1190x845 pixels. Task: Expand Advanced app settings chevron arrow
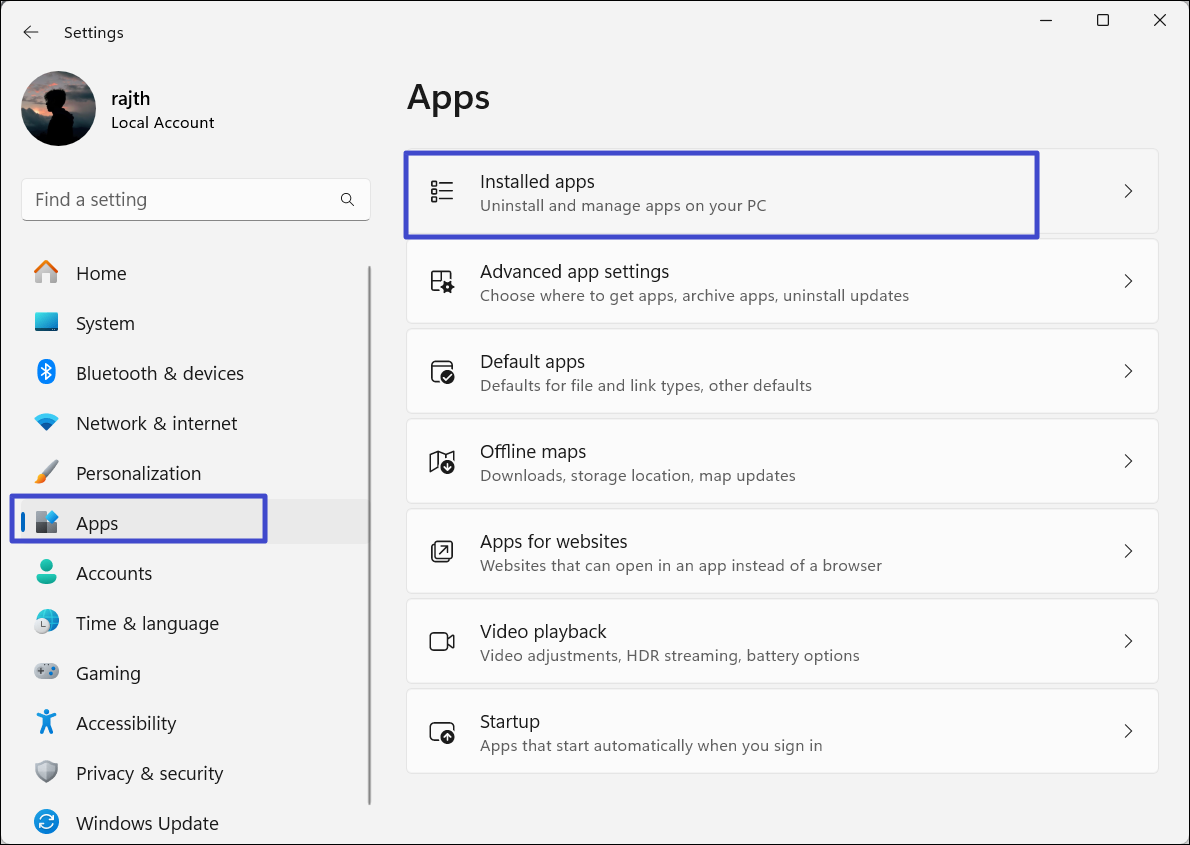pos(1128,281)
